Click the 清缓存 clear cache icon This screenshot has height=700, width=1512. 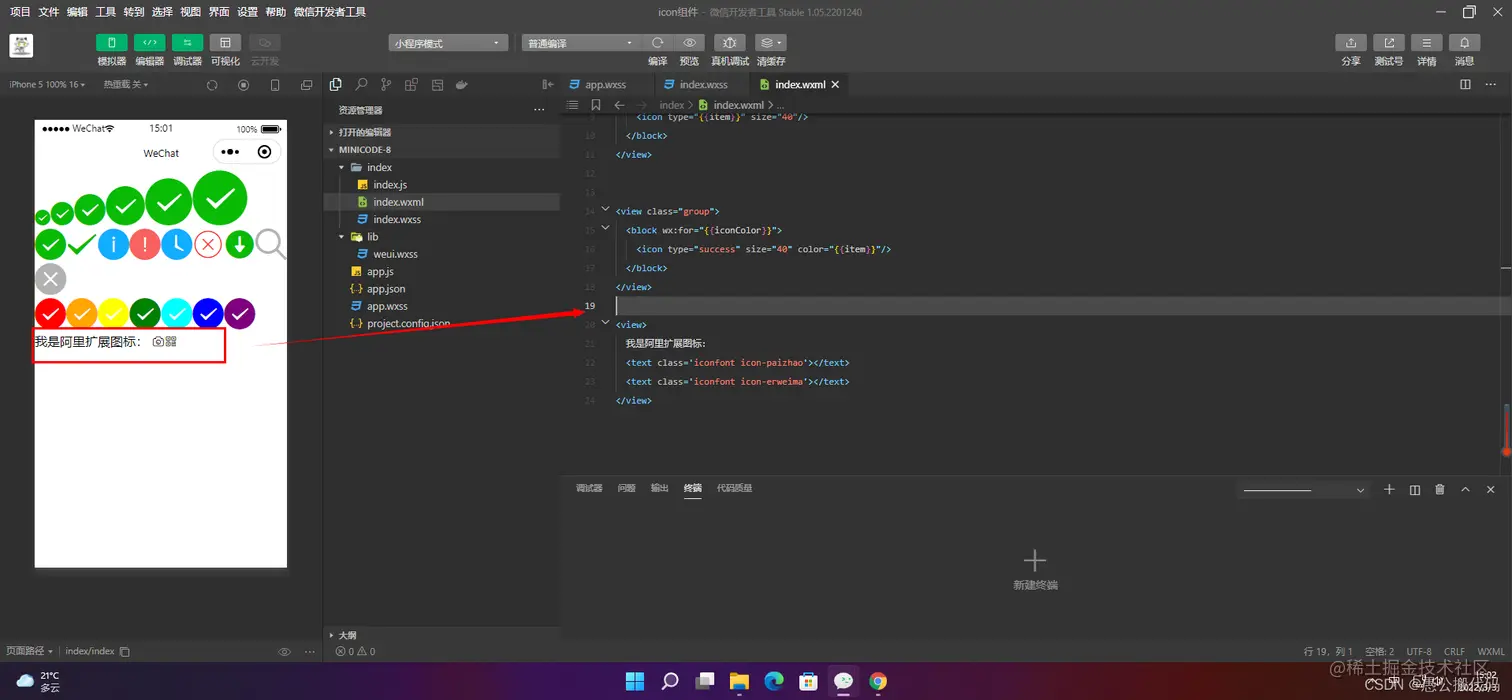(770, 43)
